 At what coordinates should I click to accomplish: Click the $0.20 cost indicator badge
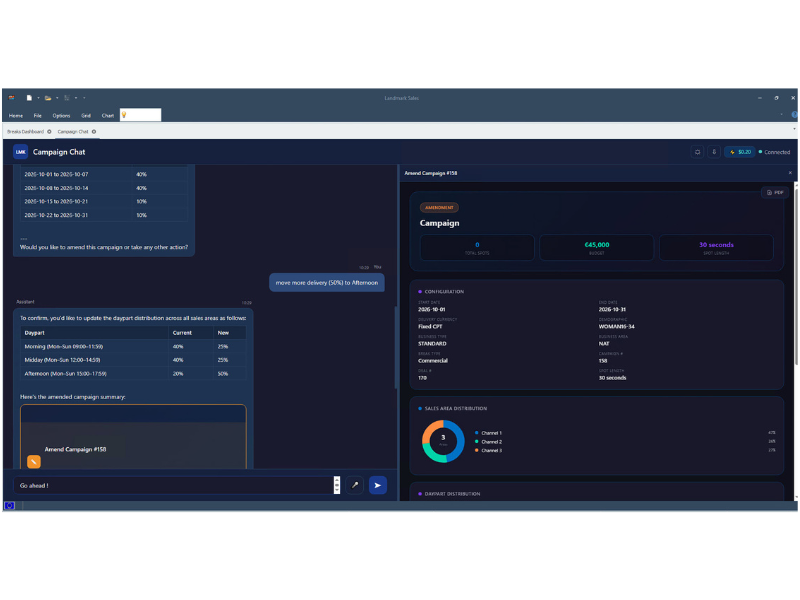pos(740,152)
